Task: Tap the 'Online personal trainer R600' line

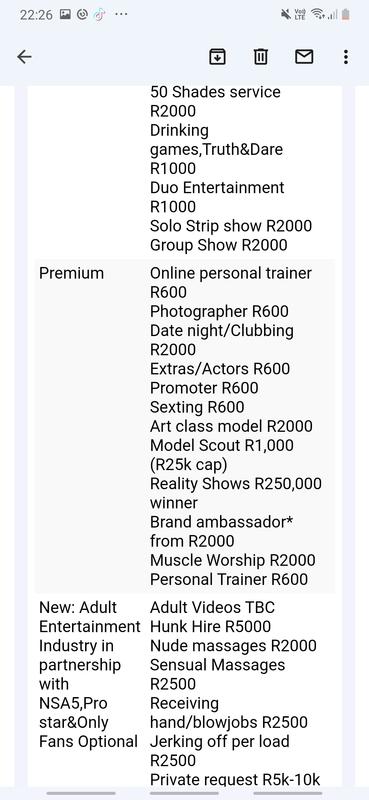Action: click(231, 283)
